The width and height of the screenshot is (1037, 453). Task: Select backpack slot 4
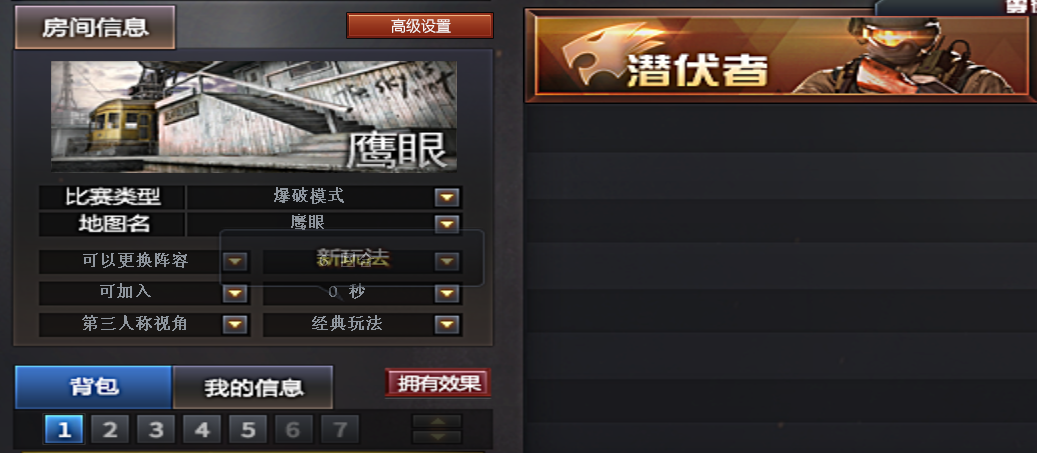click(202, 431)
